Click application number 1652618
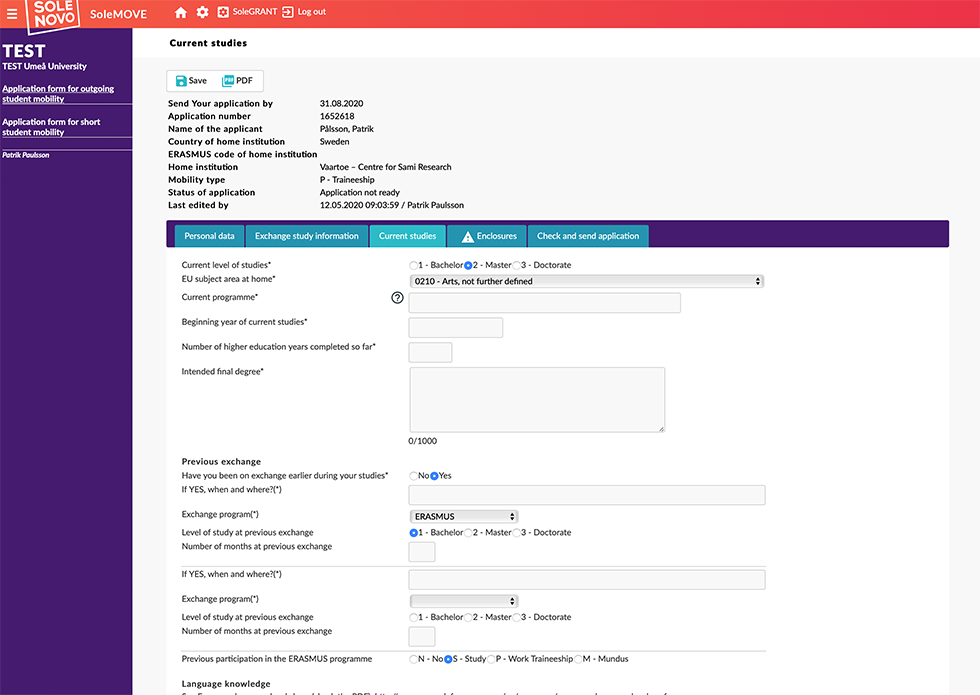980x695 pixels. 337,116
